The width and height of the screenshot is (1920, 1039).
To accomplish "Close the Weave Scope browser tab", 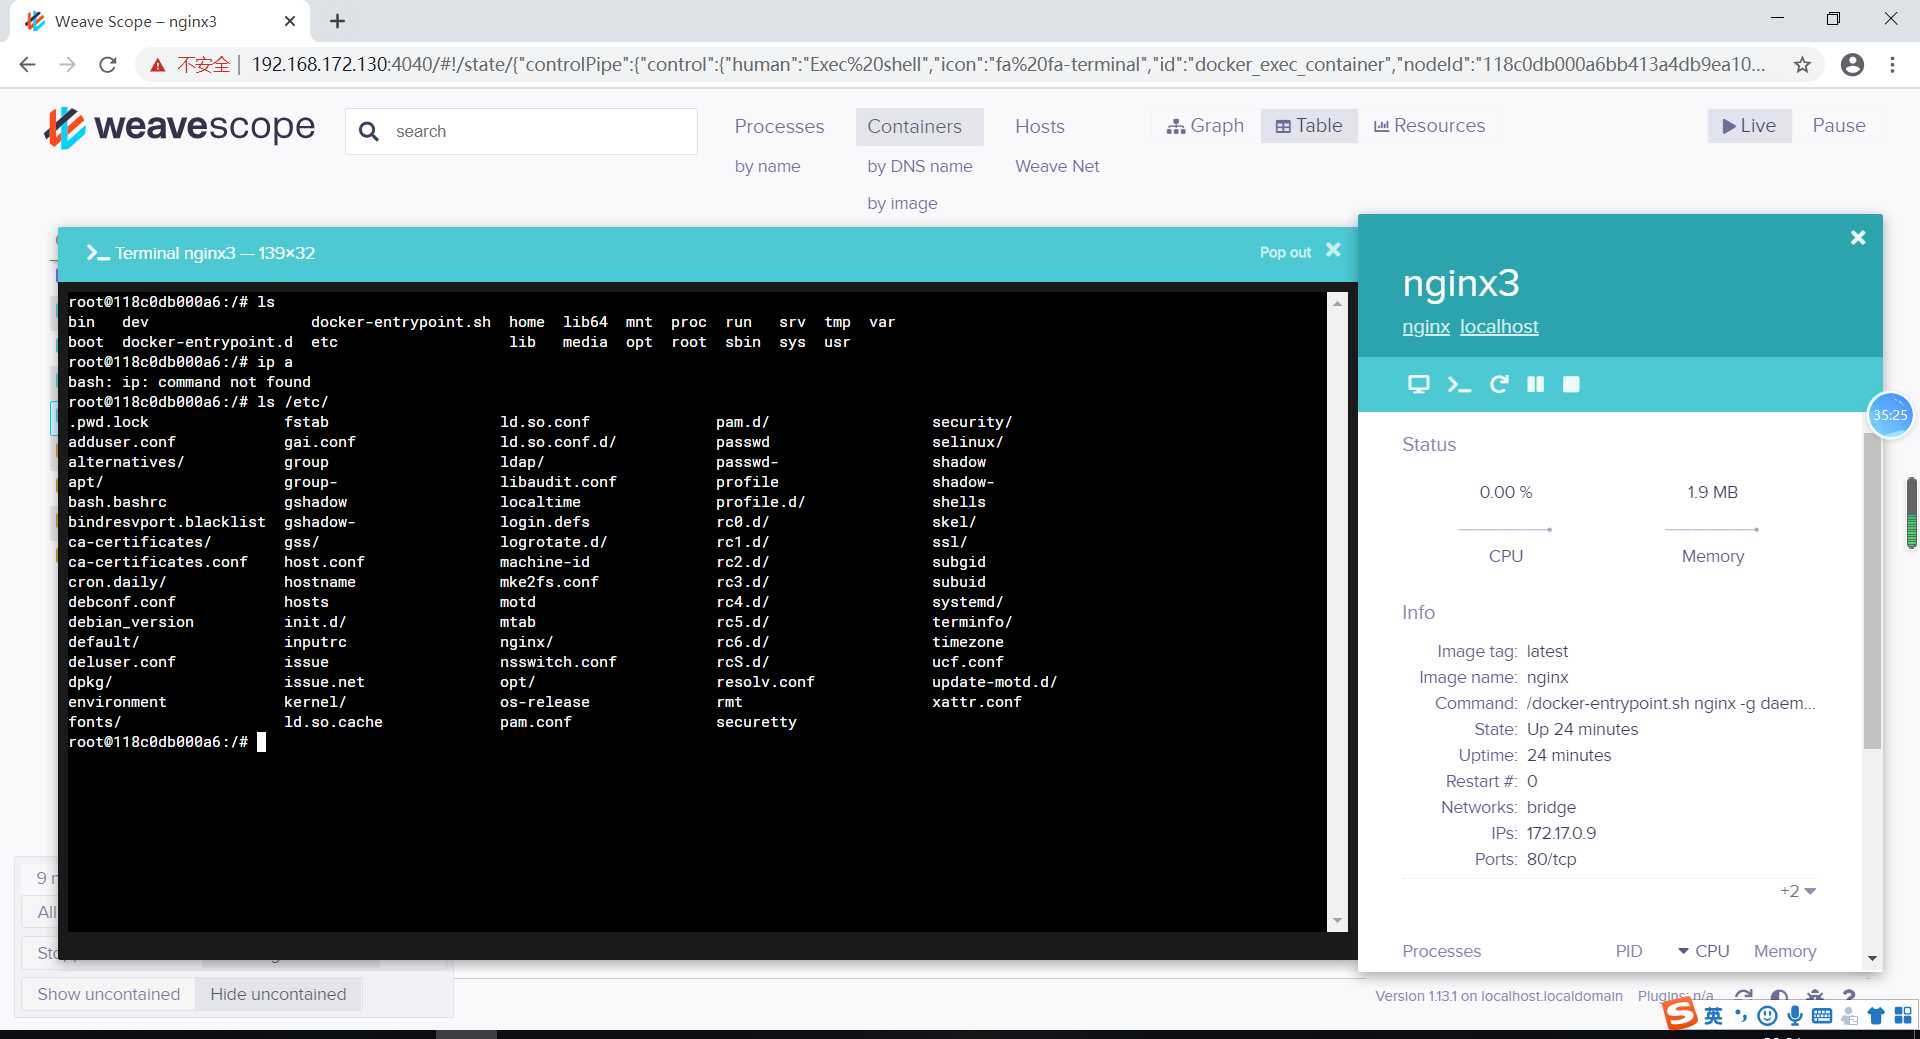I will pyautogui.click(x=290, y=21).
